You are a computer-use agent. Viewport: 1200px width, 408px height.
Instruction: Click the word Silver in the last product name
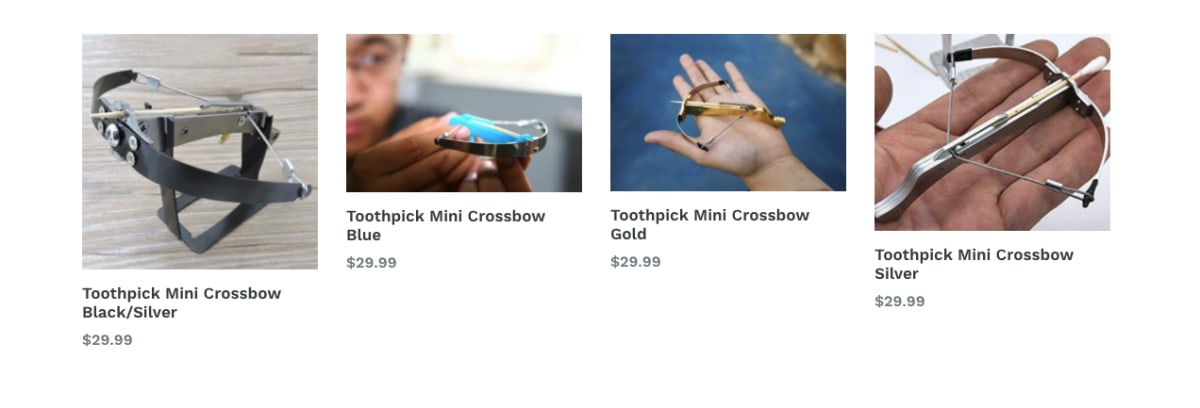tap(897, 274)
